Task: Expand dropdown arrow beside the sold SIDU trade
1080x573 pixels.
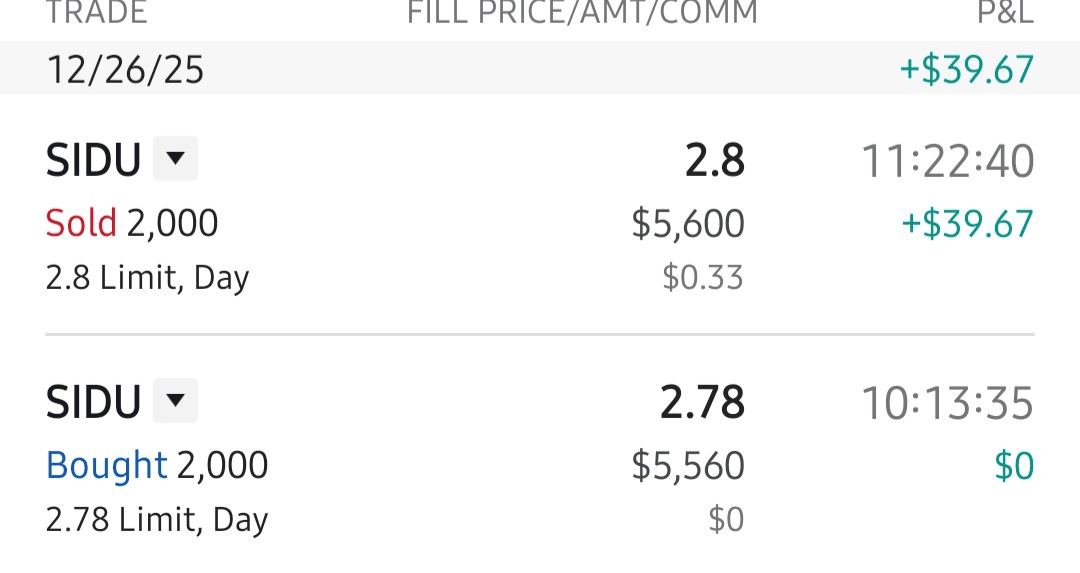Action: pyautogui.click(x=175, y=159)
